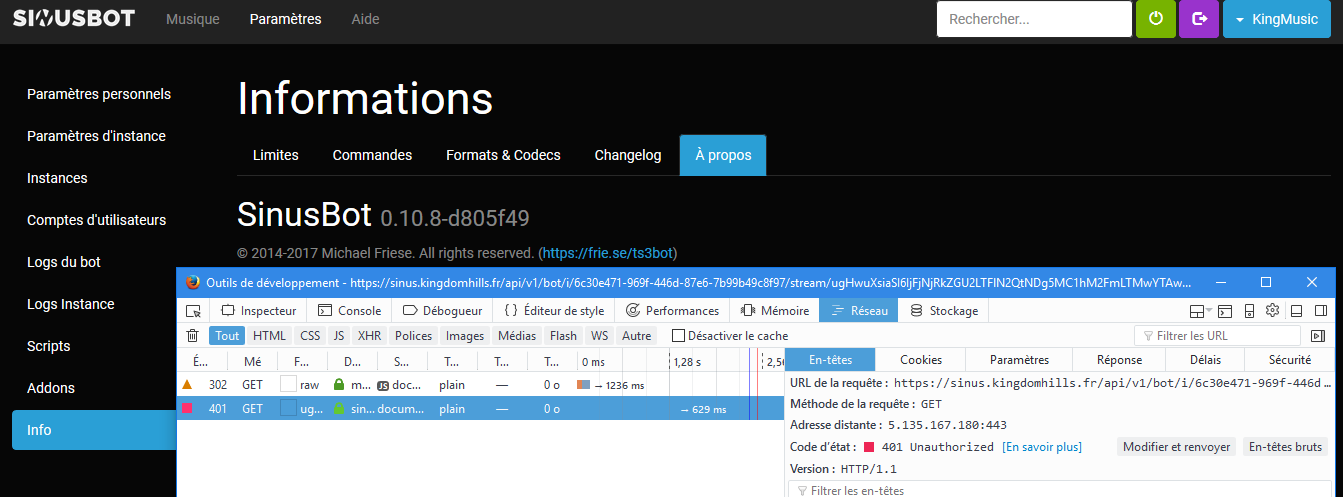Collapse the request details pane toggle
1343x497 pixels.
[1318, 336]
